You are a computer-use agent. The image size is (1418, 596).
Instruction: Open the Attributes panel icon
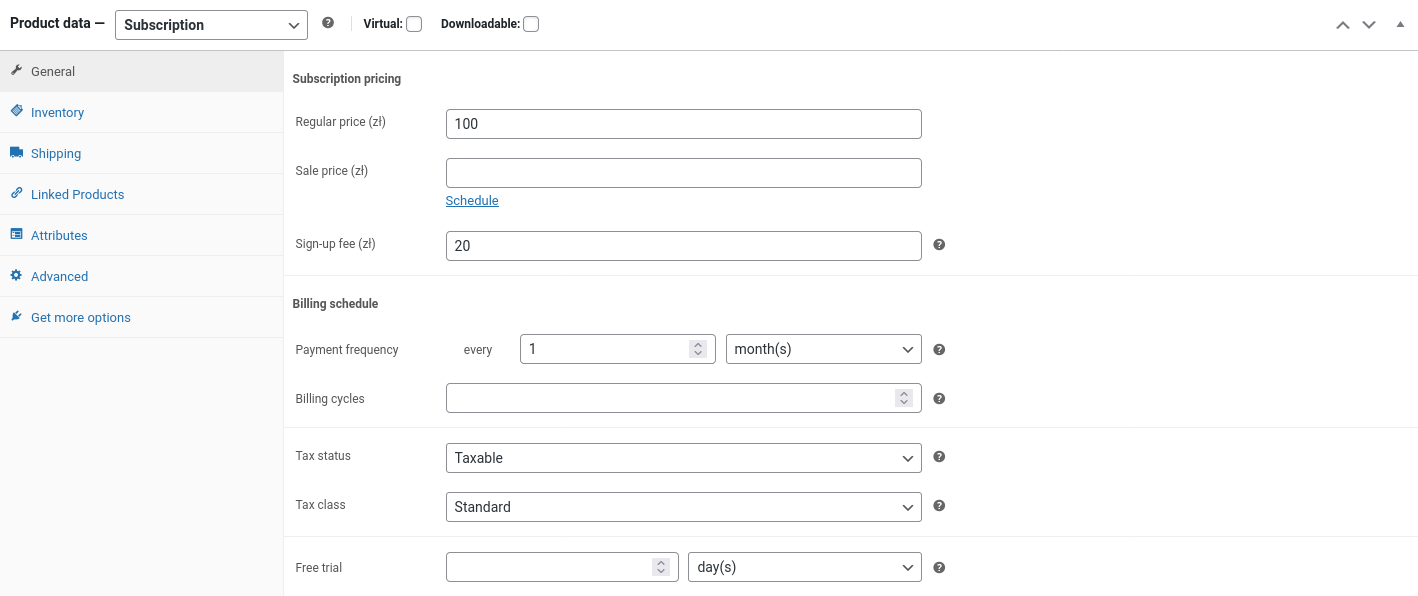[15, 234]
